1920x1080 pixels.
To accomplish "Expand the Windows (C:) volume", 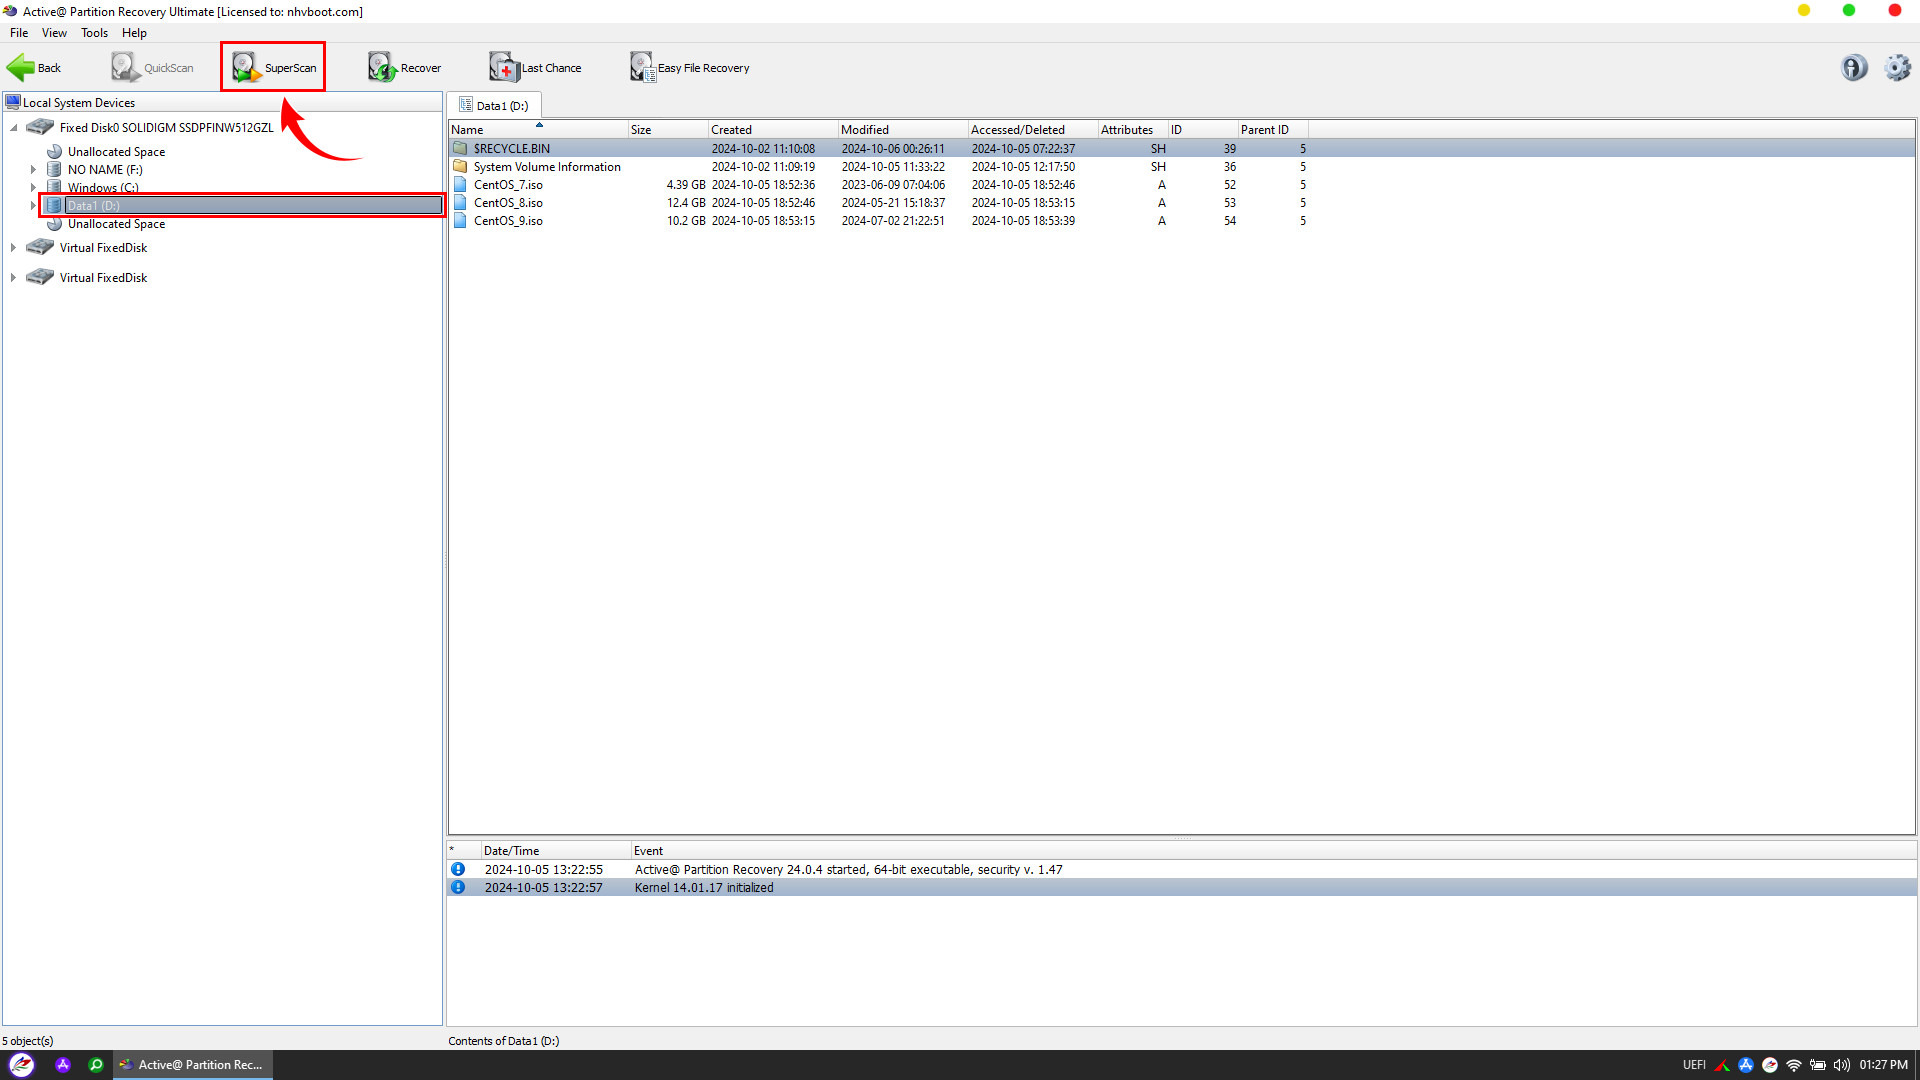I will tap(33, 188).
